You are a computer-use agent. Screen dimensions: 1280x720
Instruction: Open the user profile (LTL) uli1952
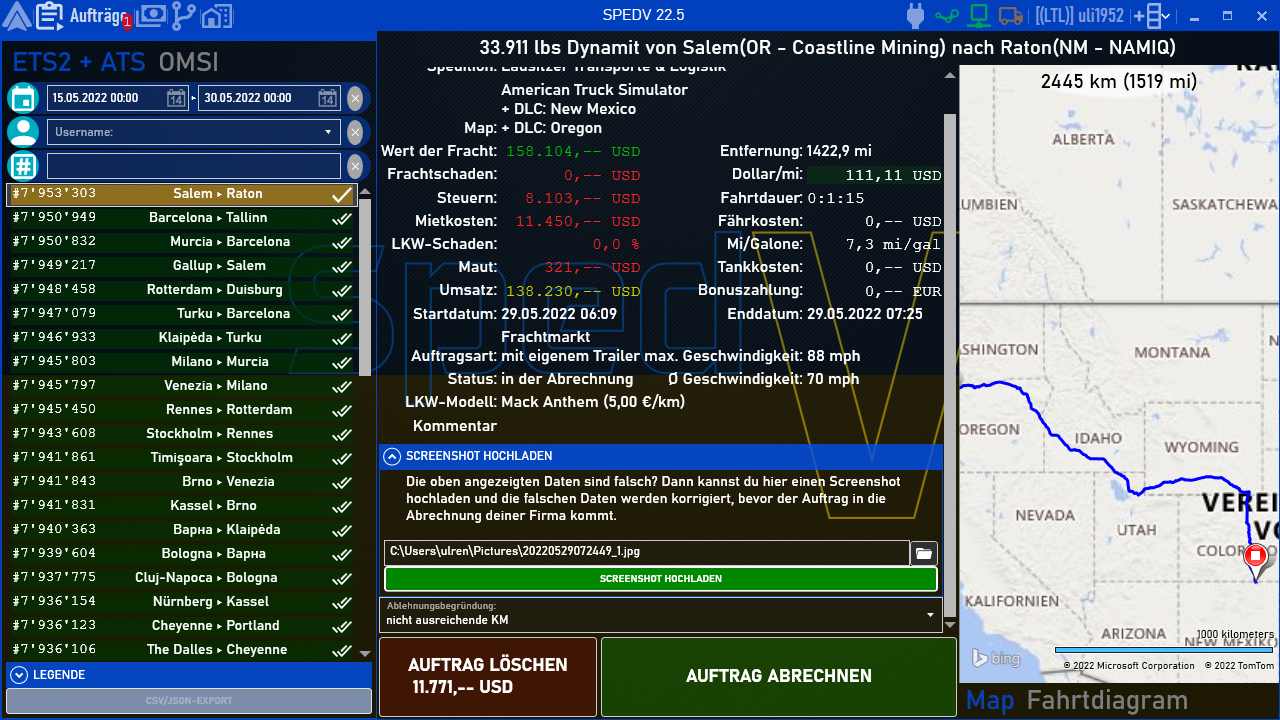click(x=1079, y=16)
